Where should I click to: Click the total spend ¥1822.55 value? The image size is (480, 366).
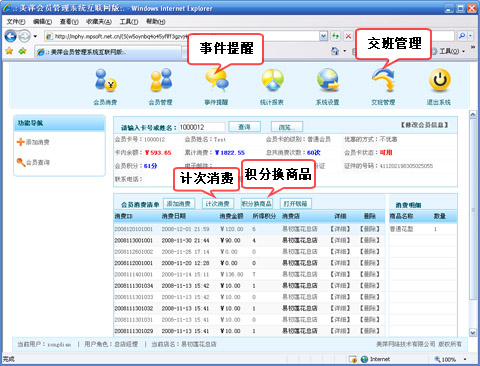point(230,153)
